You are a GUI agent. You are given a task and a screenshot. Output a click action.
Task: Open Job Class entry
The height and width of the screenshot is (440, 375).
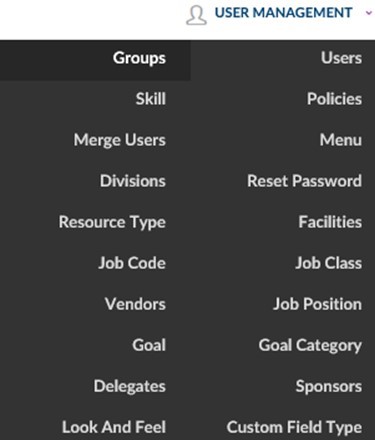pyautogui.click(x=328, y=263)
